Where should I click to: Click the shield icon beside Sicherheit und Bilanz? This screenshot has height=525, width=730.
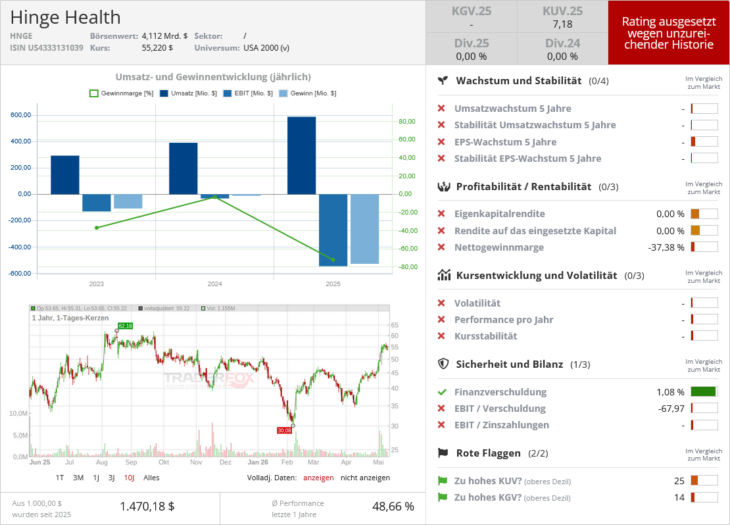443,364
